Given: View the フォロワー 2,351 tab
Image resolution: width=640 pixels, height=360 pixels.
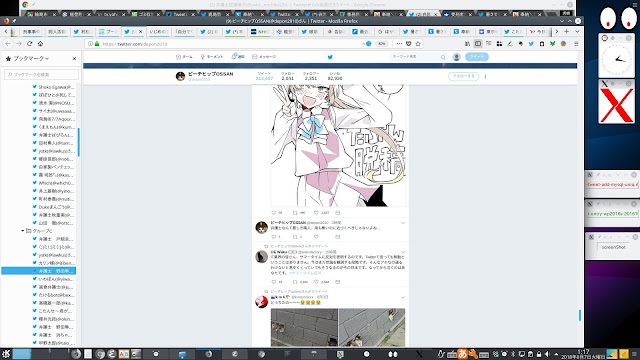Looking at the screenshot, I should (311, 76).
